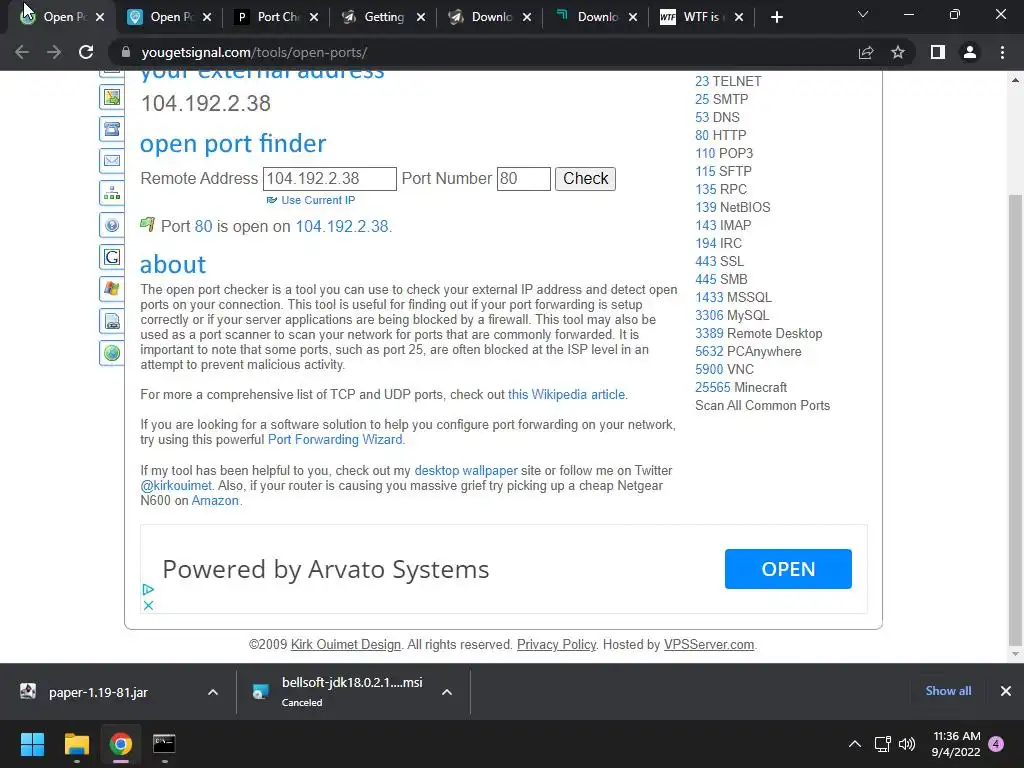Focus the Port Number input field
The image size is (1024, 768).
coord(523,179)
